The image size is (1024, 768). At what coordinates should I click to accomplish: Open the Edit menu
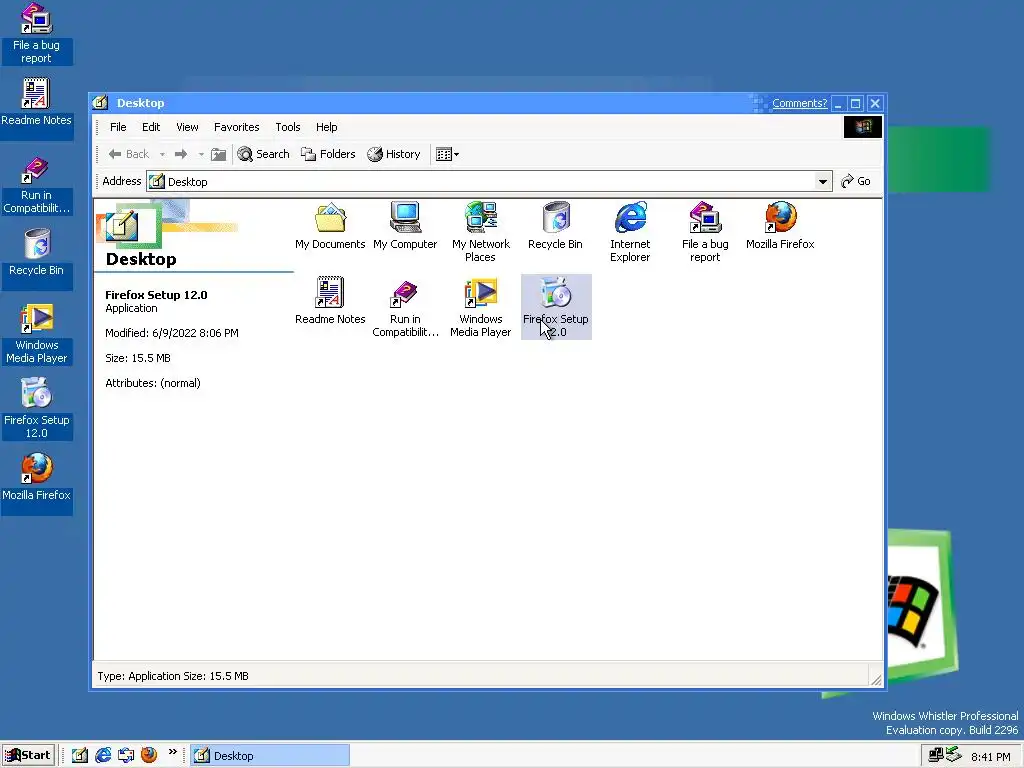151,127
